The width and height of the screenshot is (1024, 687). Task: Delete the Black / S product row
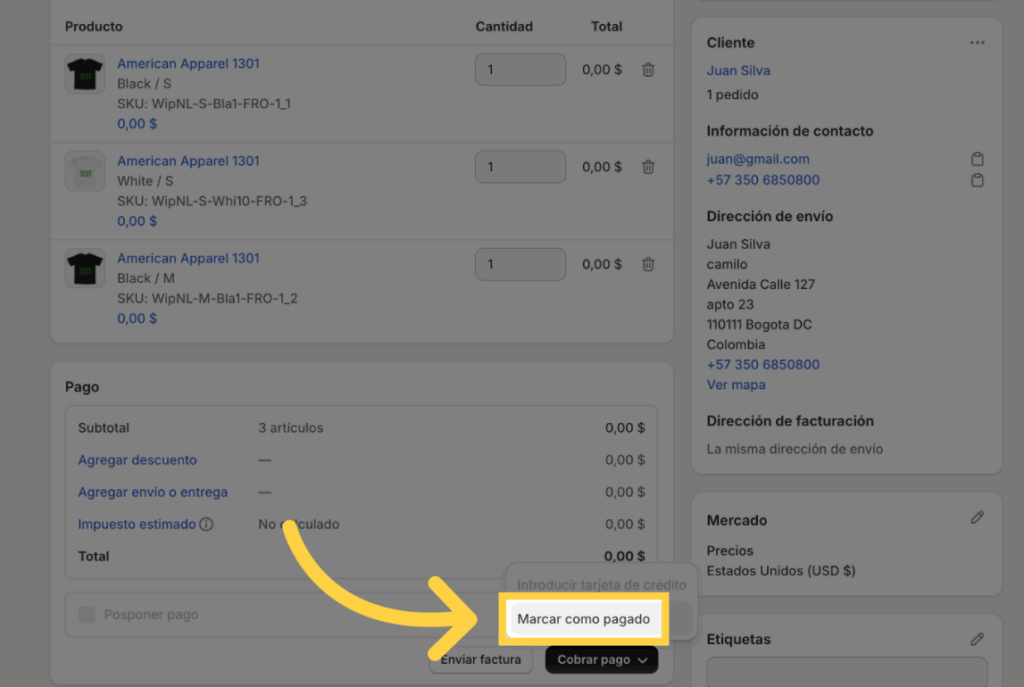pos(648,70)
